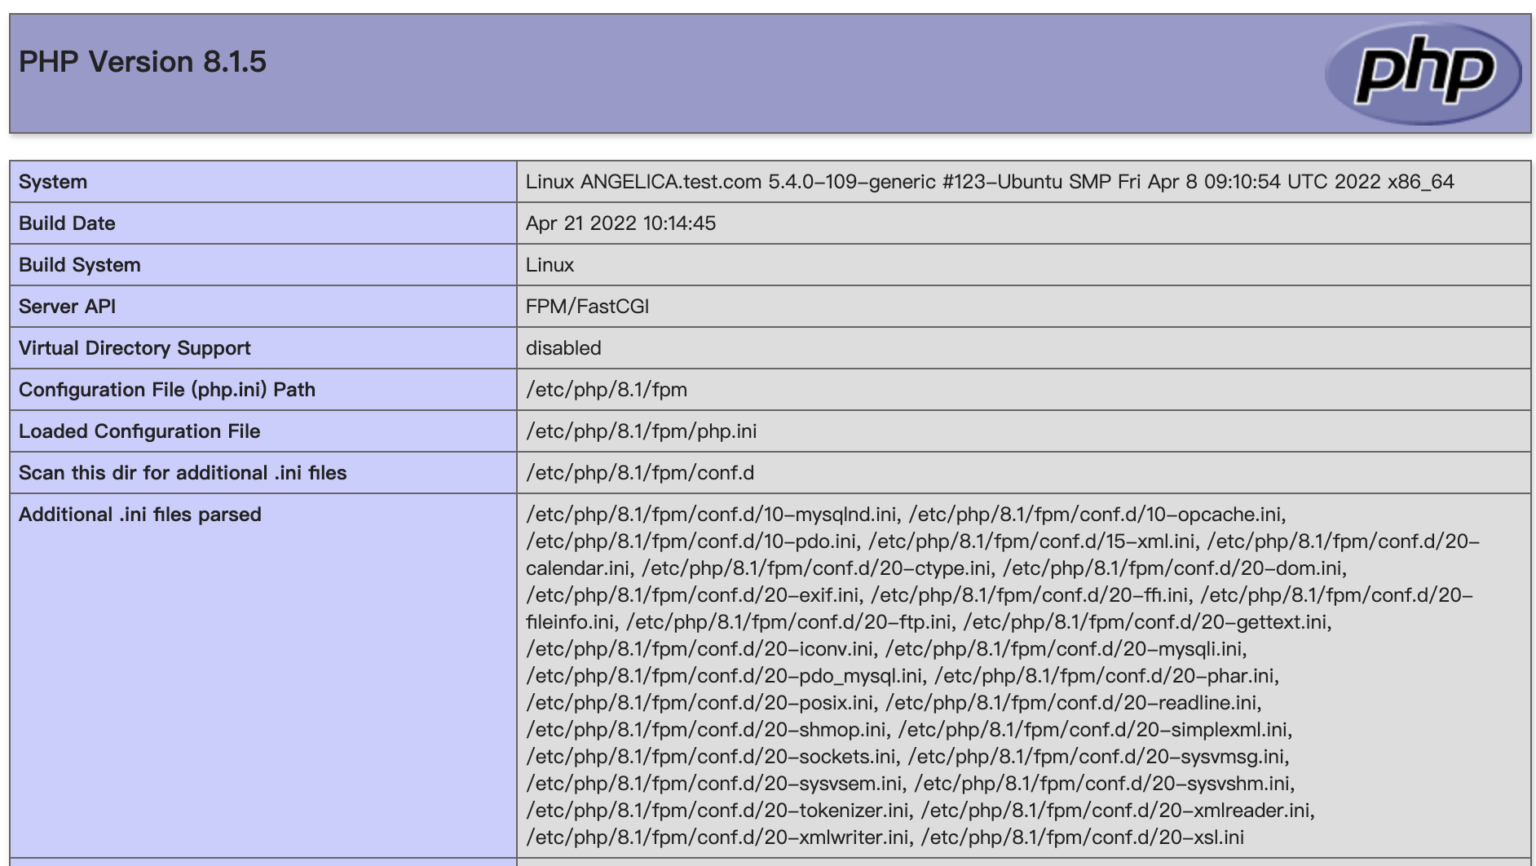Click the /etc/php/8.1/fpm path value
The width and height of the screenshot is (1536, 866).
pyautogui.click(x=606, y=390)
